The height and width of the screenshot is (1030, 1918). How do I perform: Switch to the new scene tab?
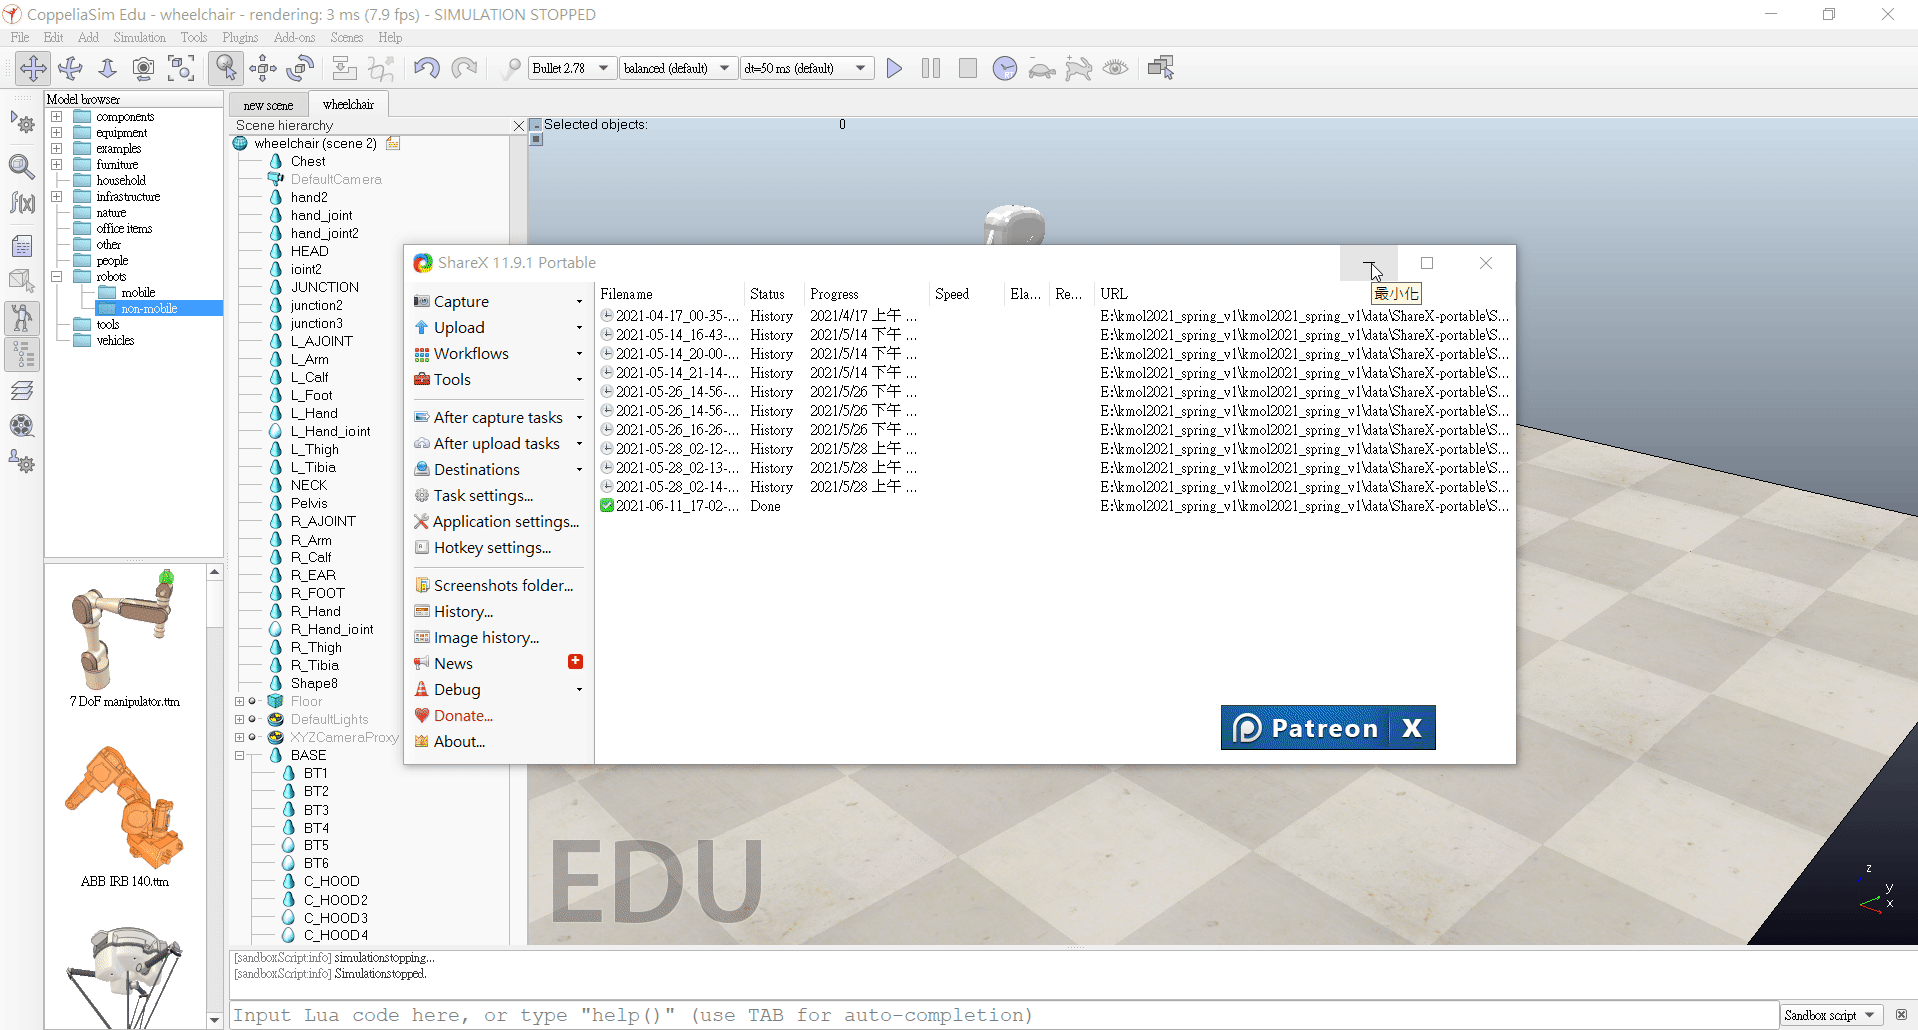pyautogui.click(x=268, y=105)
